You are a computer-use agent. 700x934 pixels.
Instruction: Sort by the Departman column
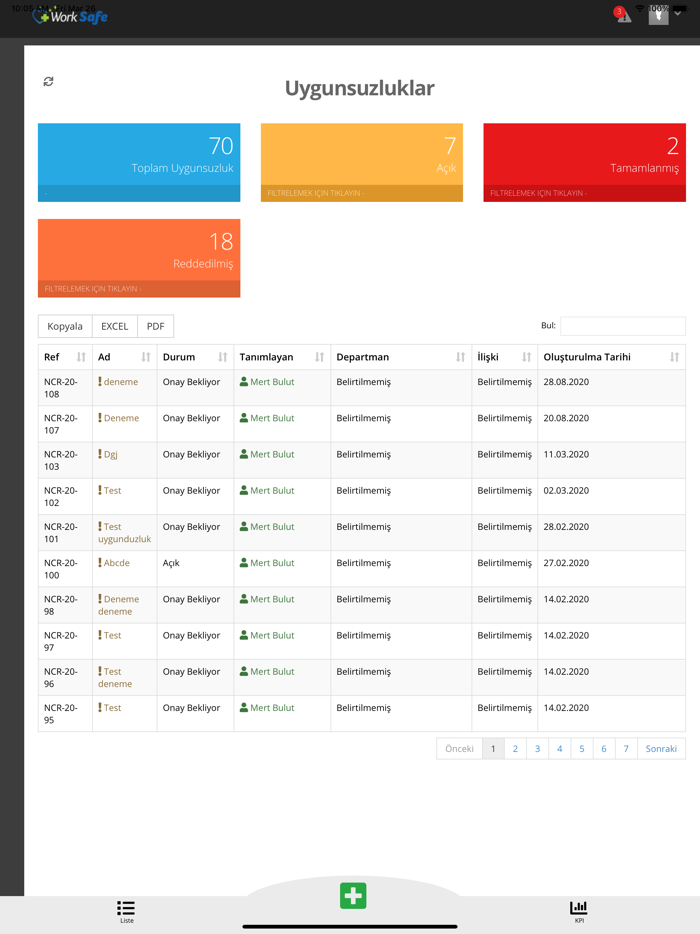click(x=401, y=357)
